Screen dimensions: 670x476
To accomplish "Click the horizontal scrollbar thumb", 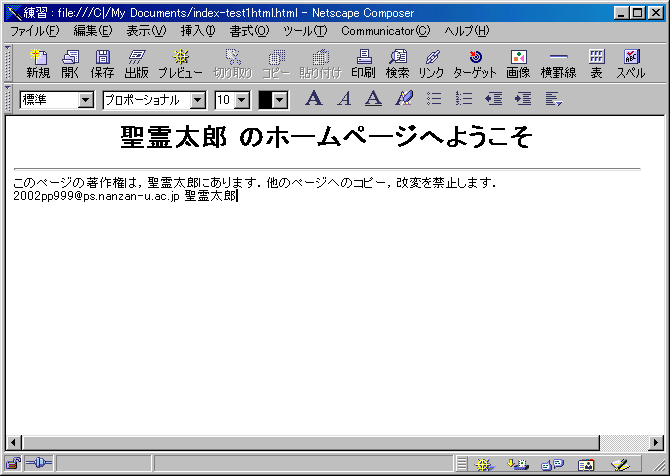I will point(311,442).
